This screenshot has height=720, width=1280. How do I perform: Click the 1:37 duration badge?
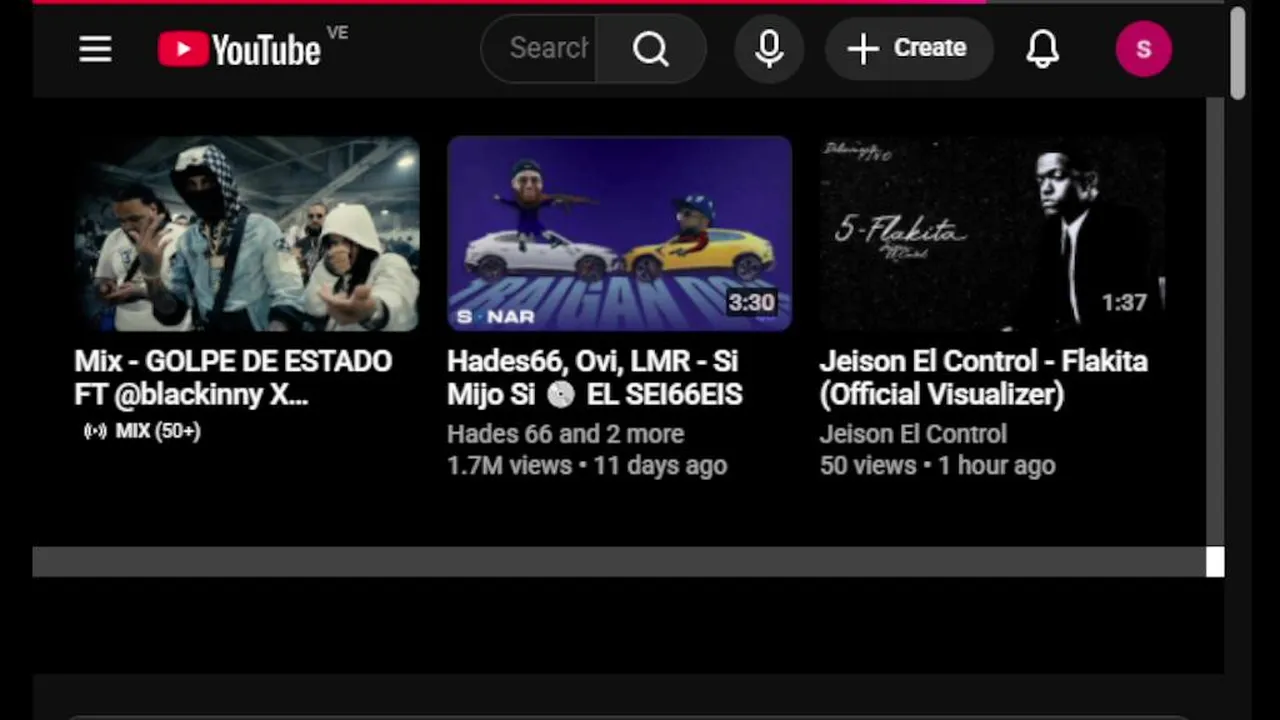coord(1124,302)
